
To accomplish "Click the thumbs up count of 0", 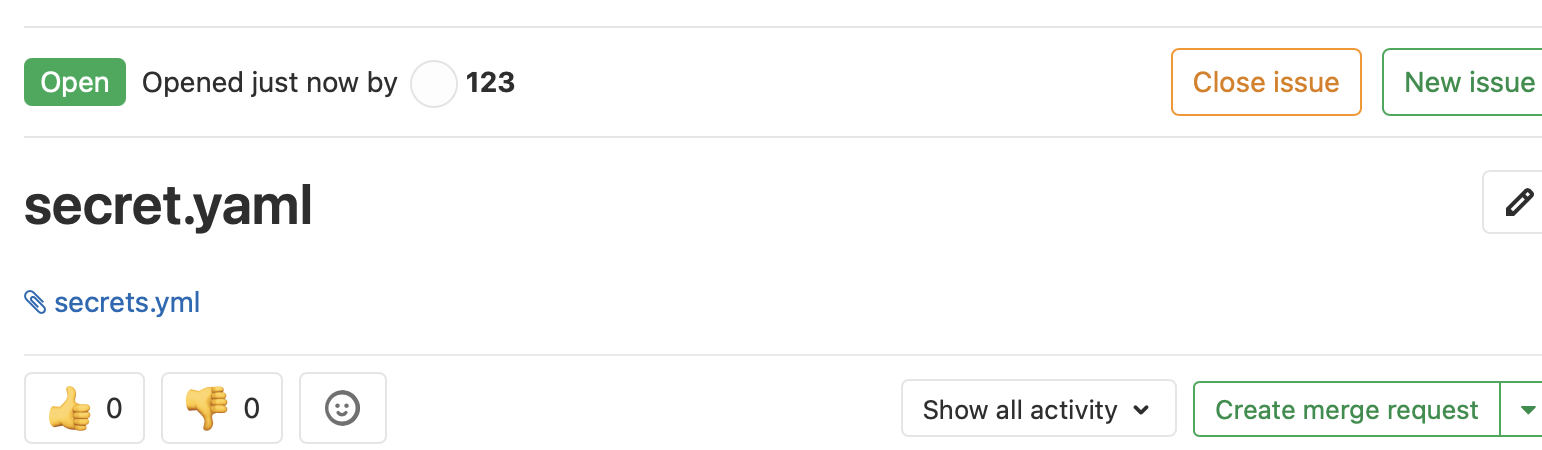I will 114,408.
